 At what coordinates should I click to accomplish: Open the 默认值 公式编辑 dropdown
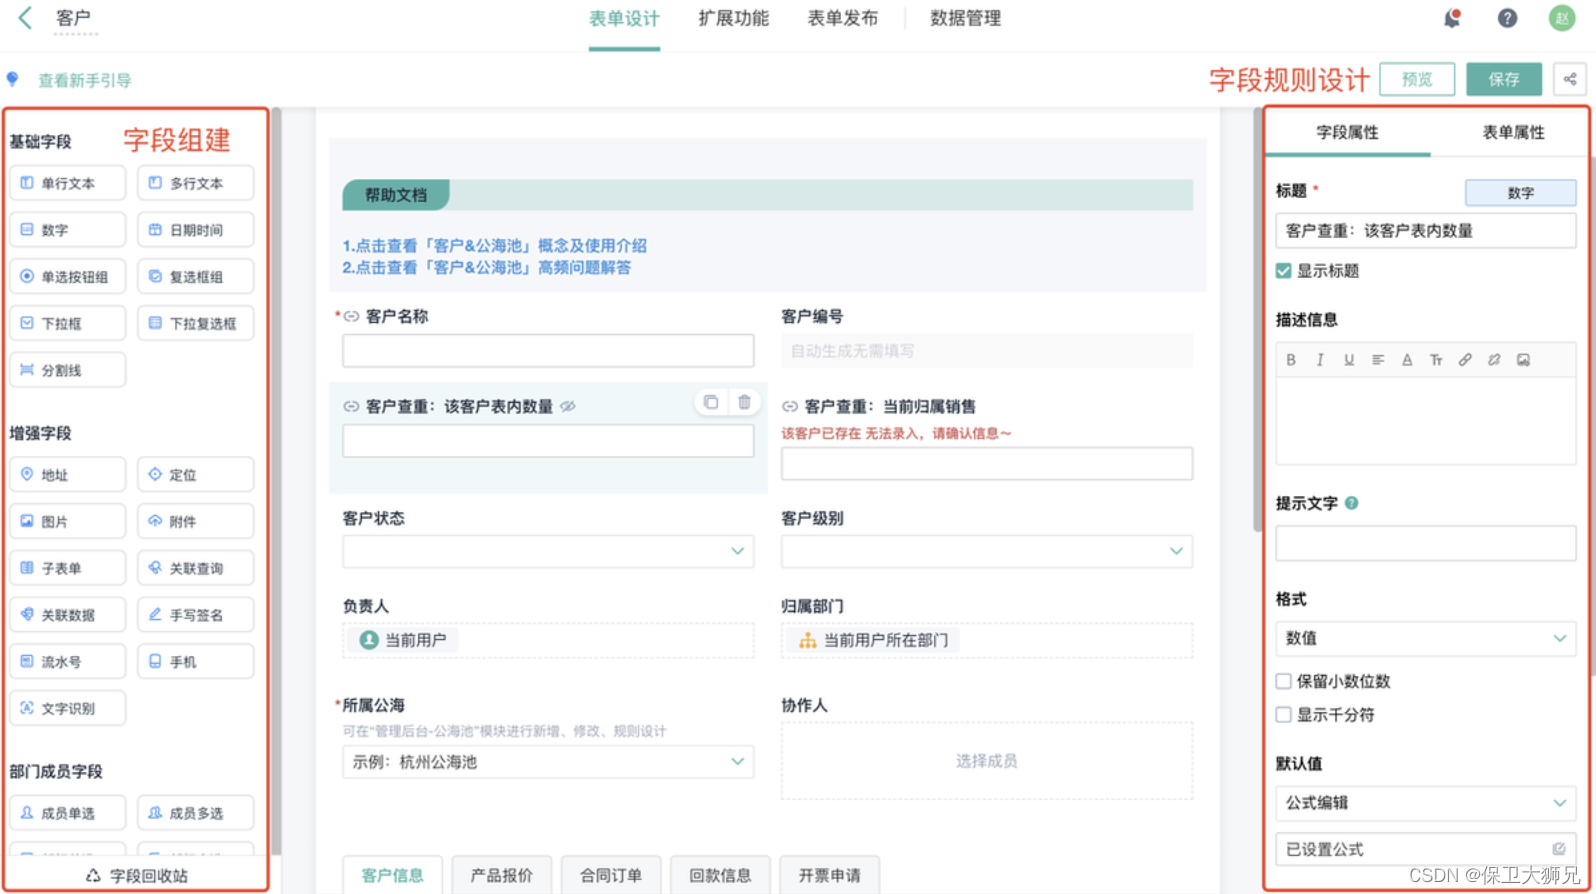pos(1426,803)
